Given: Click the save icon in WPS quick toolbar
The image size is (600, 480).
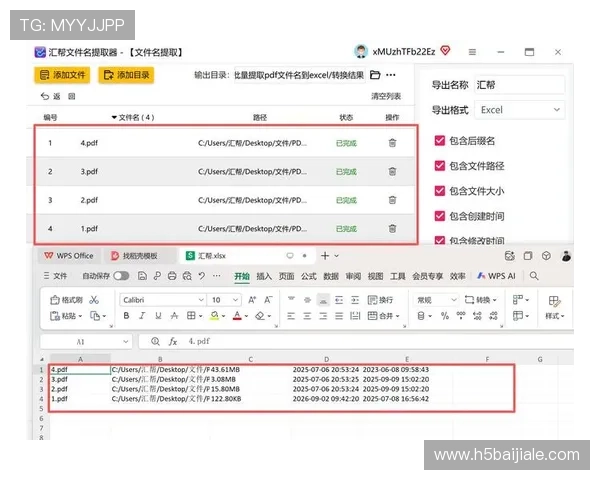Looking at the screenshot, I should point(142,276).
